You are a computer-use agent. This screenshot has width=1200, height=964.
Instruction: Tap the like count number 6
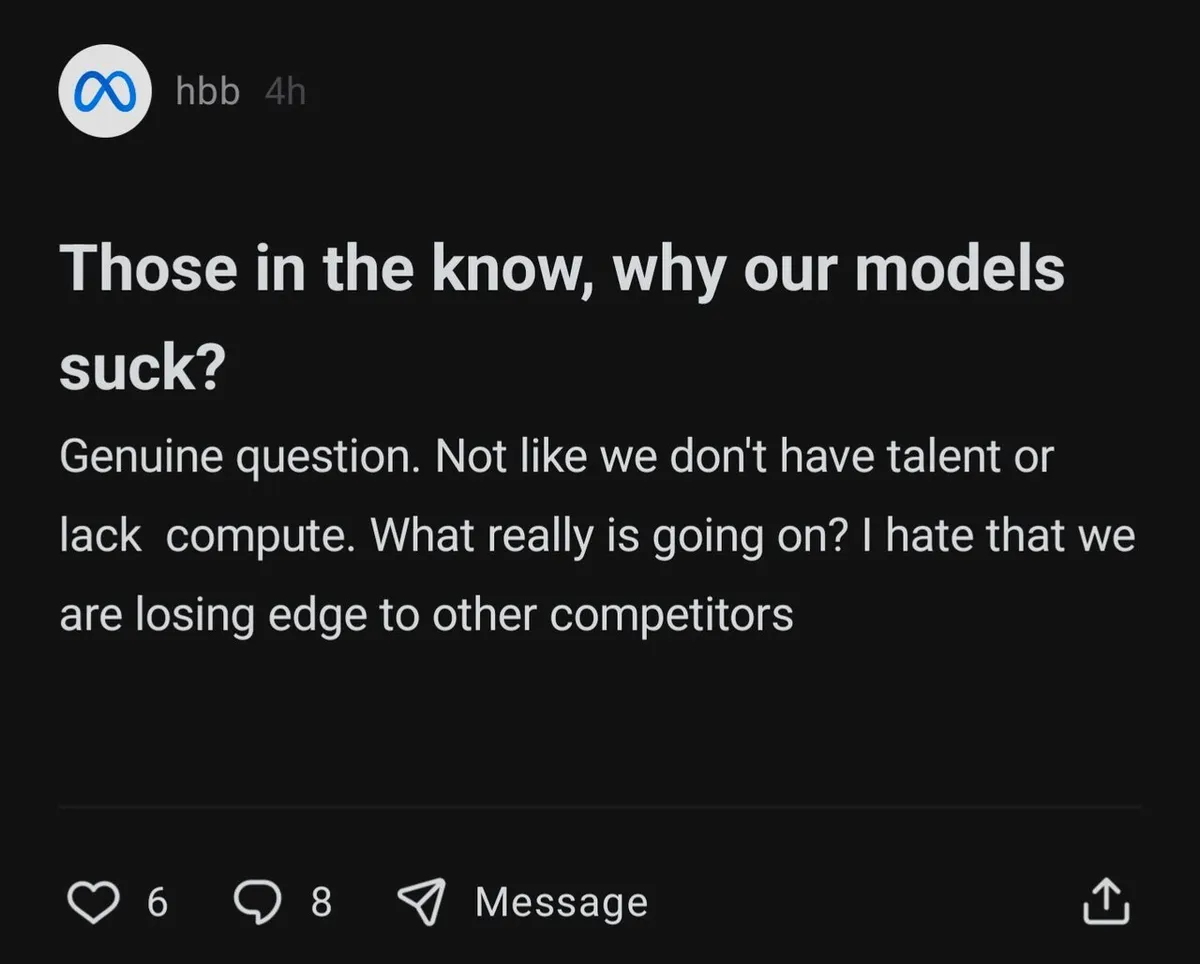157,902
